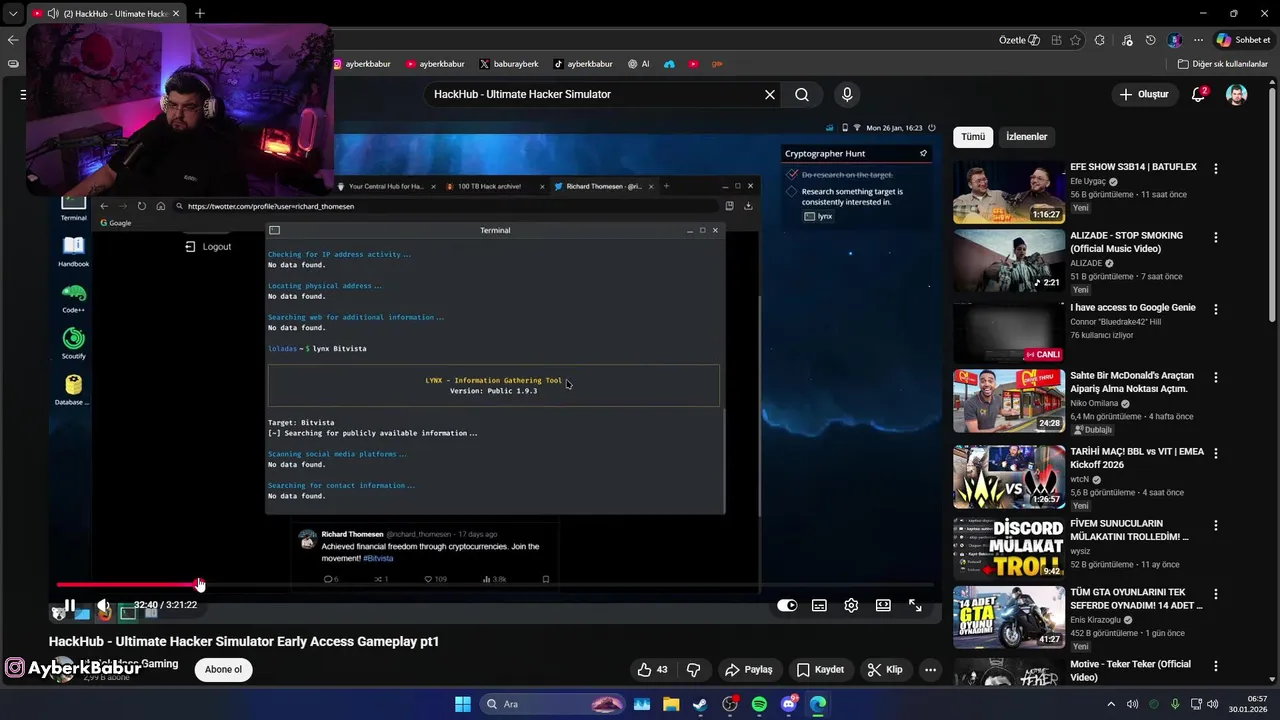The height and width of the screenshot is (720, 1280).
Task: Open options for Sahte Bir McDonald's video
Action: coord(1216,378)
